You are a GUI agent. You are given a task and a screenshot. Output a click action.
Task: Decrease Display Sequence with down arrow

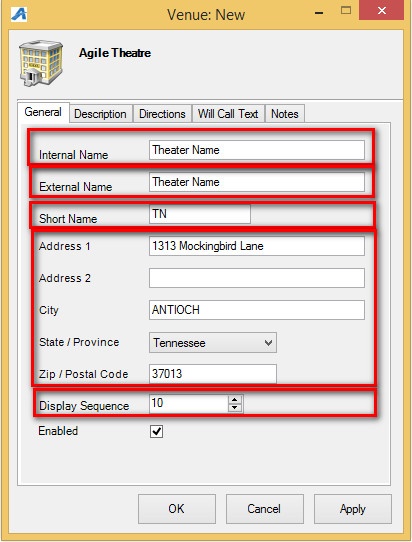[235, 408]
